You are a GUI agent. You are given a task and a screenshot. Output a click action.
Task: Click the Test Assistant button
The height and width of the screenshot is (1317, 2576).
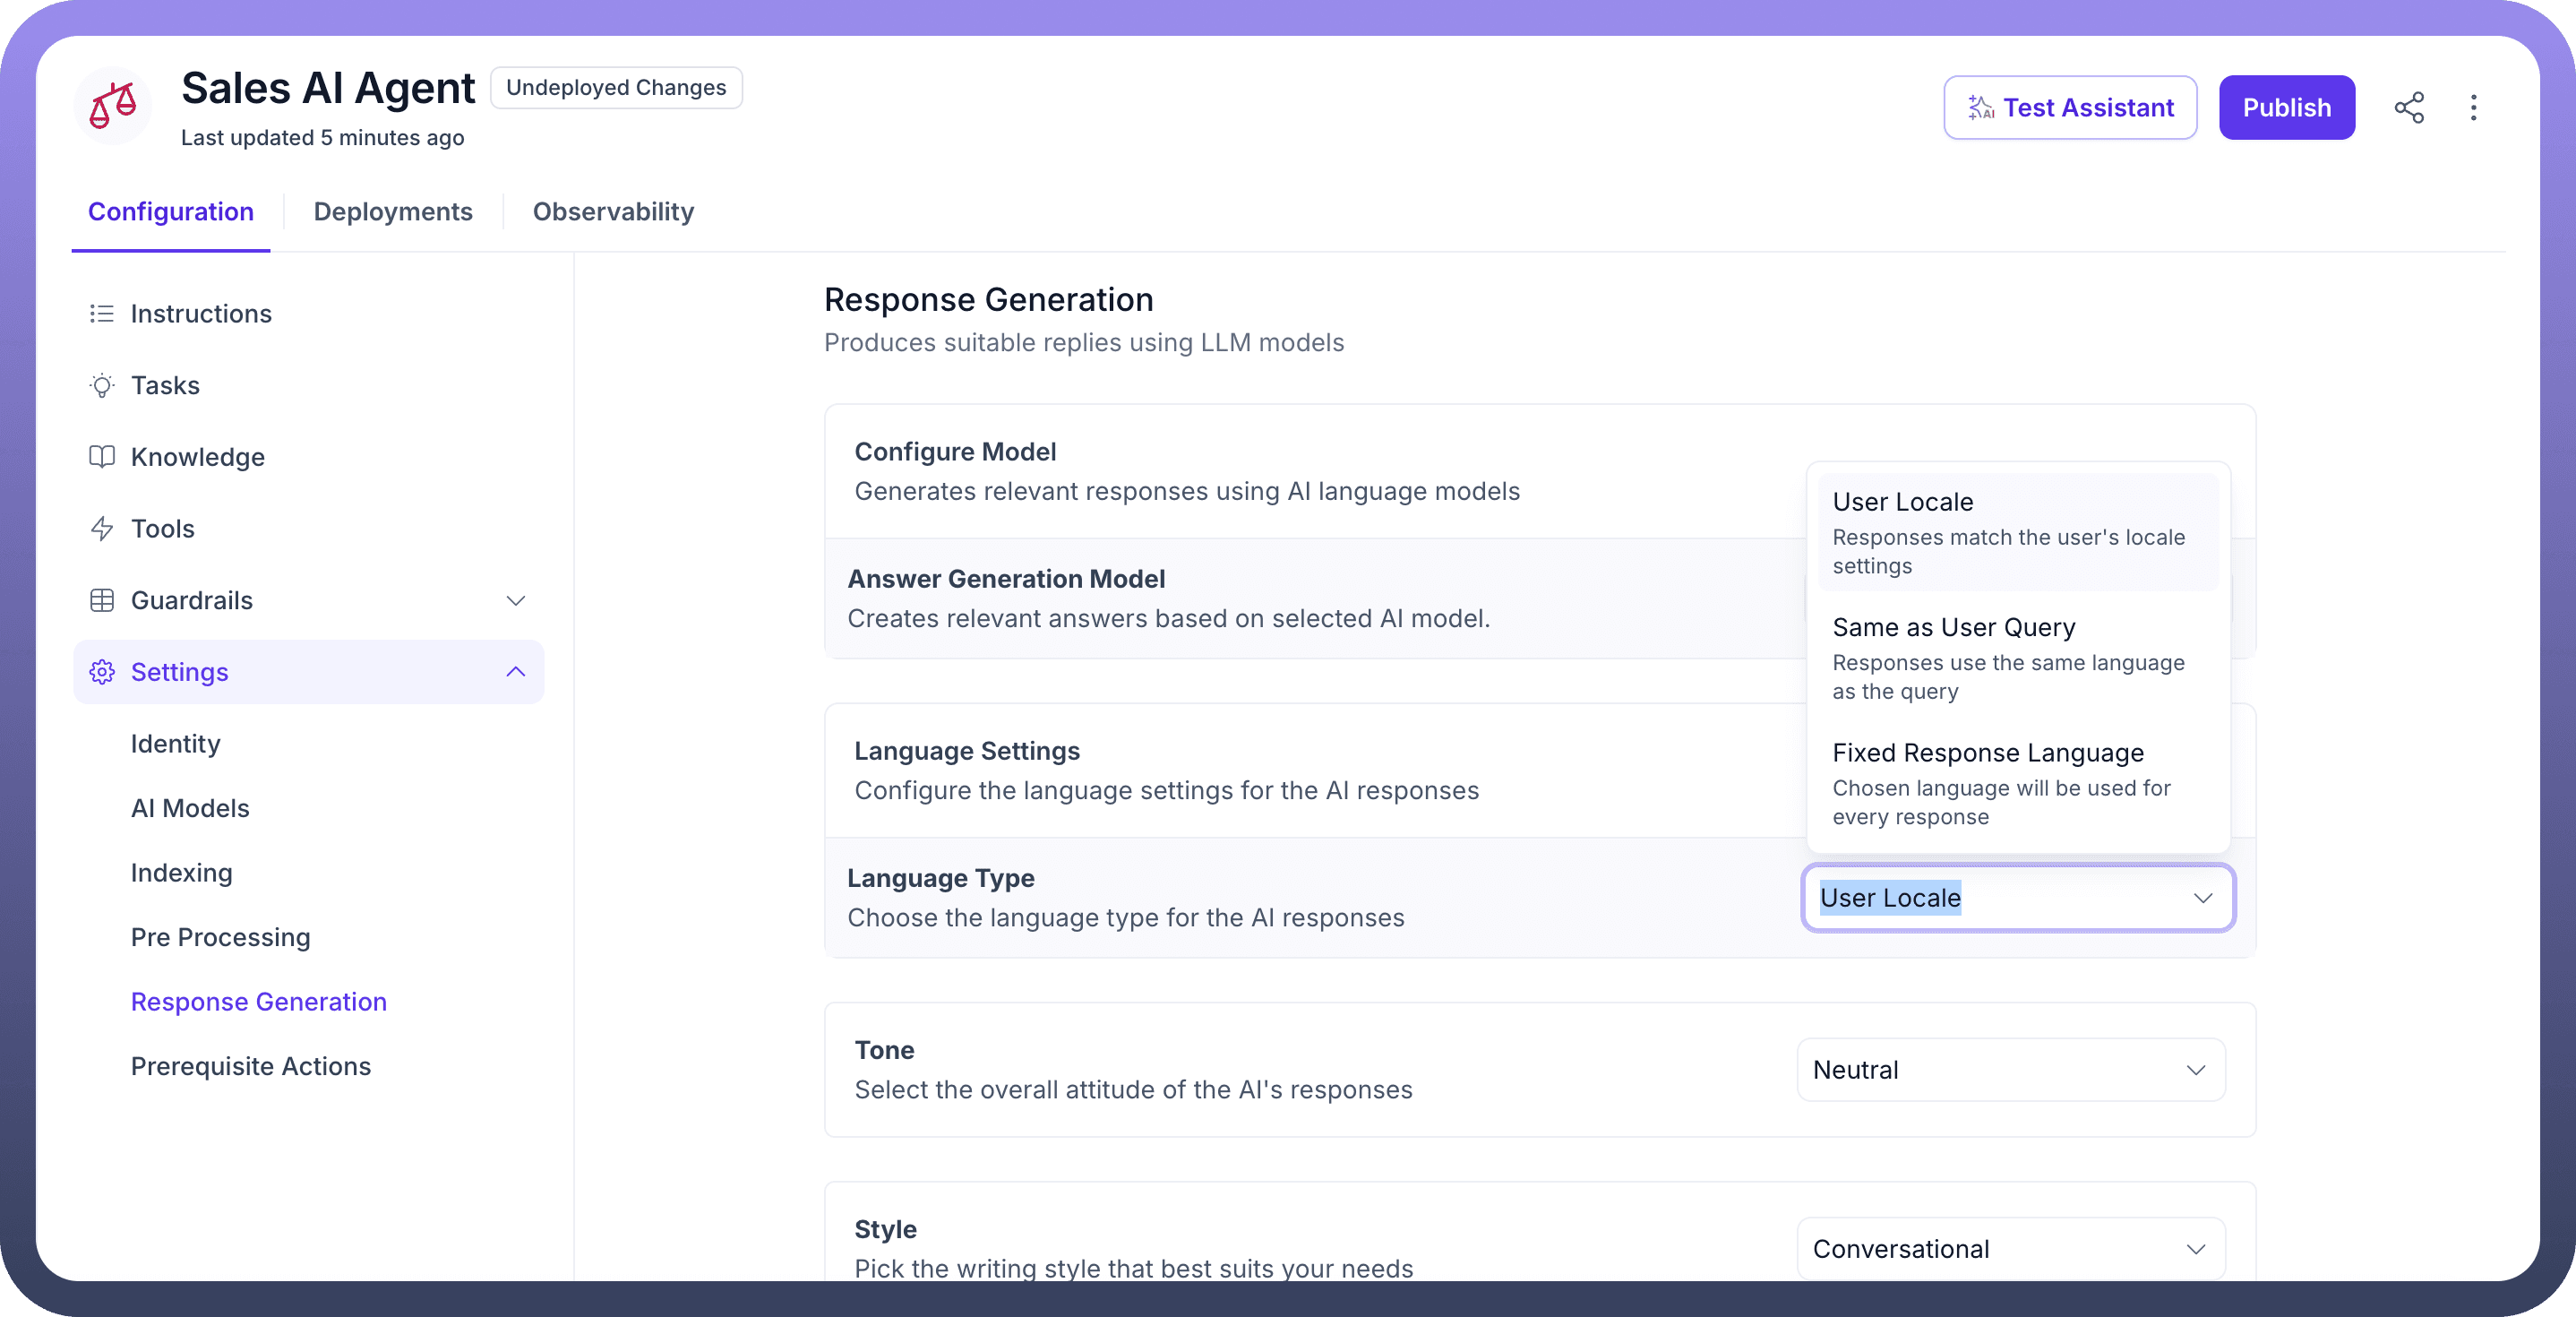2069,108
